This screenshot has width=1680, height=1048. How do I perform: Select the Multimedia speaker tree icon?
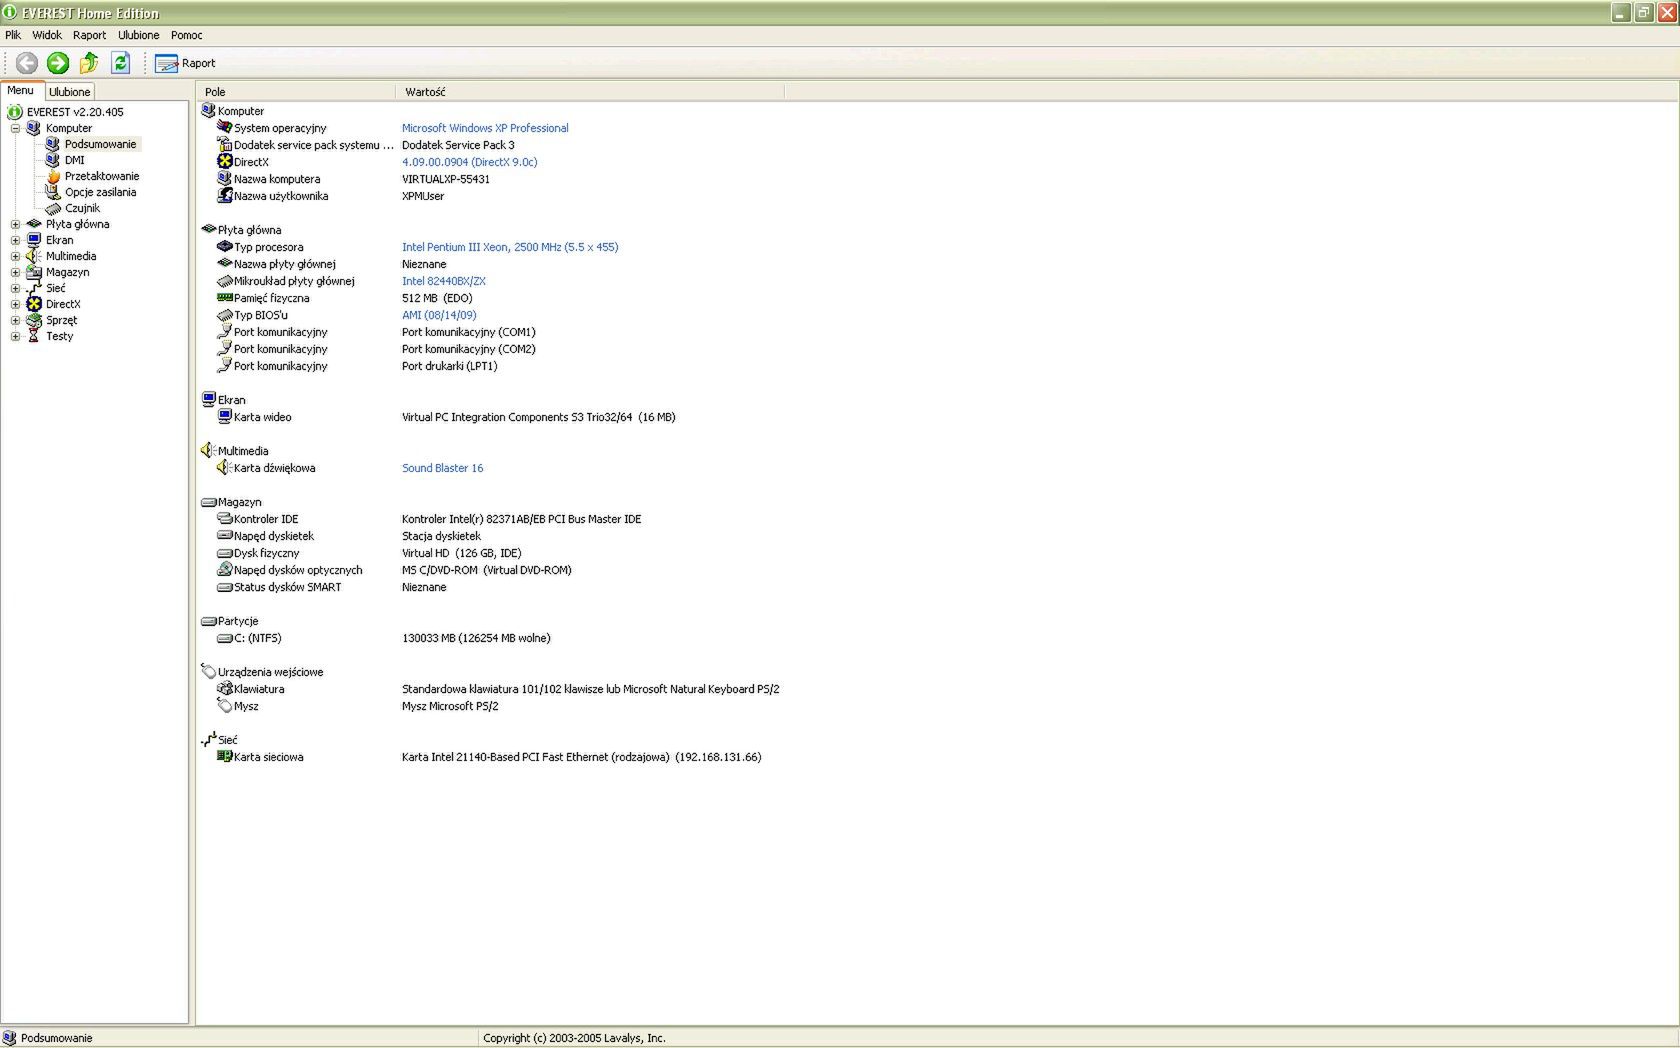coord(34,256)
